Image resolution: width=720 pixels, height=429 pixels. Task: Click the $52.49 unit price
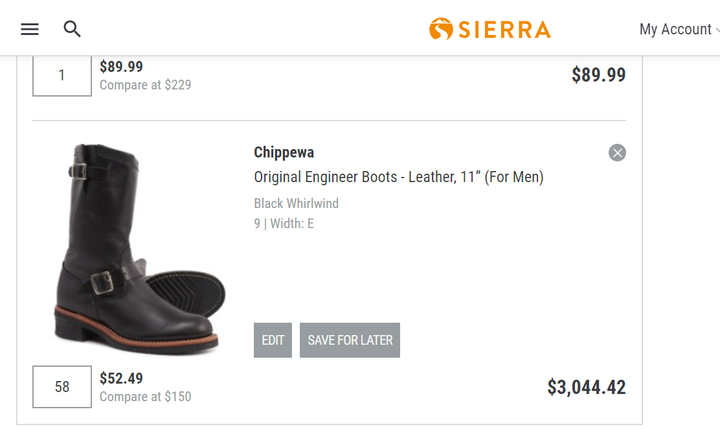pyautogui.click(x=121, y=378)
